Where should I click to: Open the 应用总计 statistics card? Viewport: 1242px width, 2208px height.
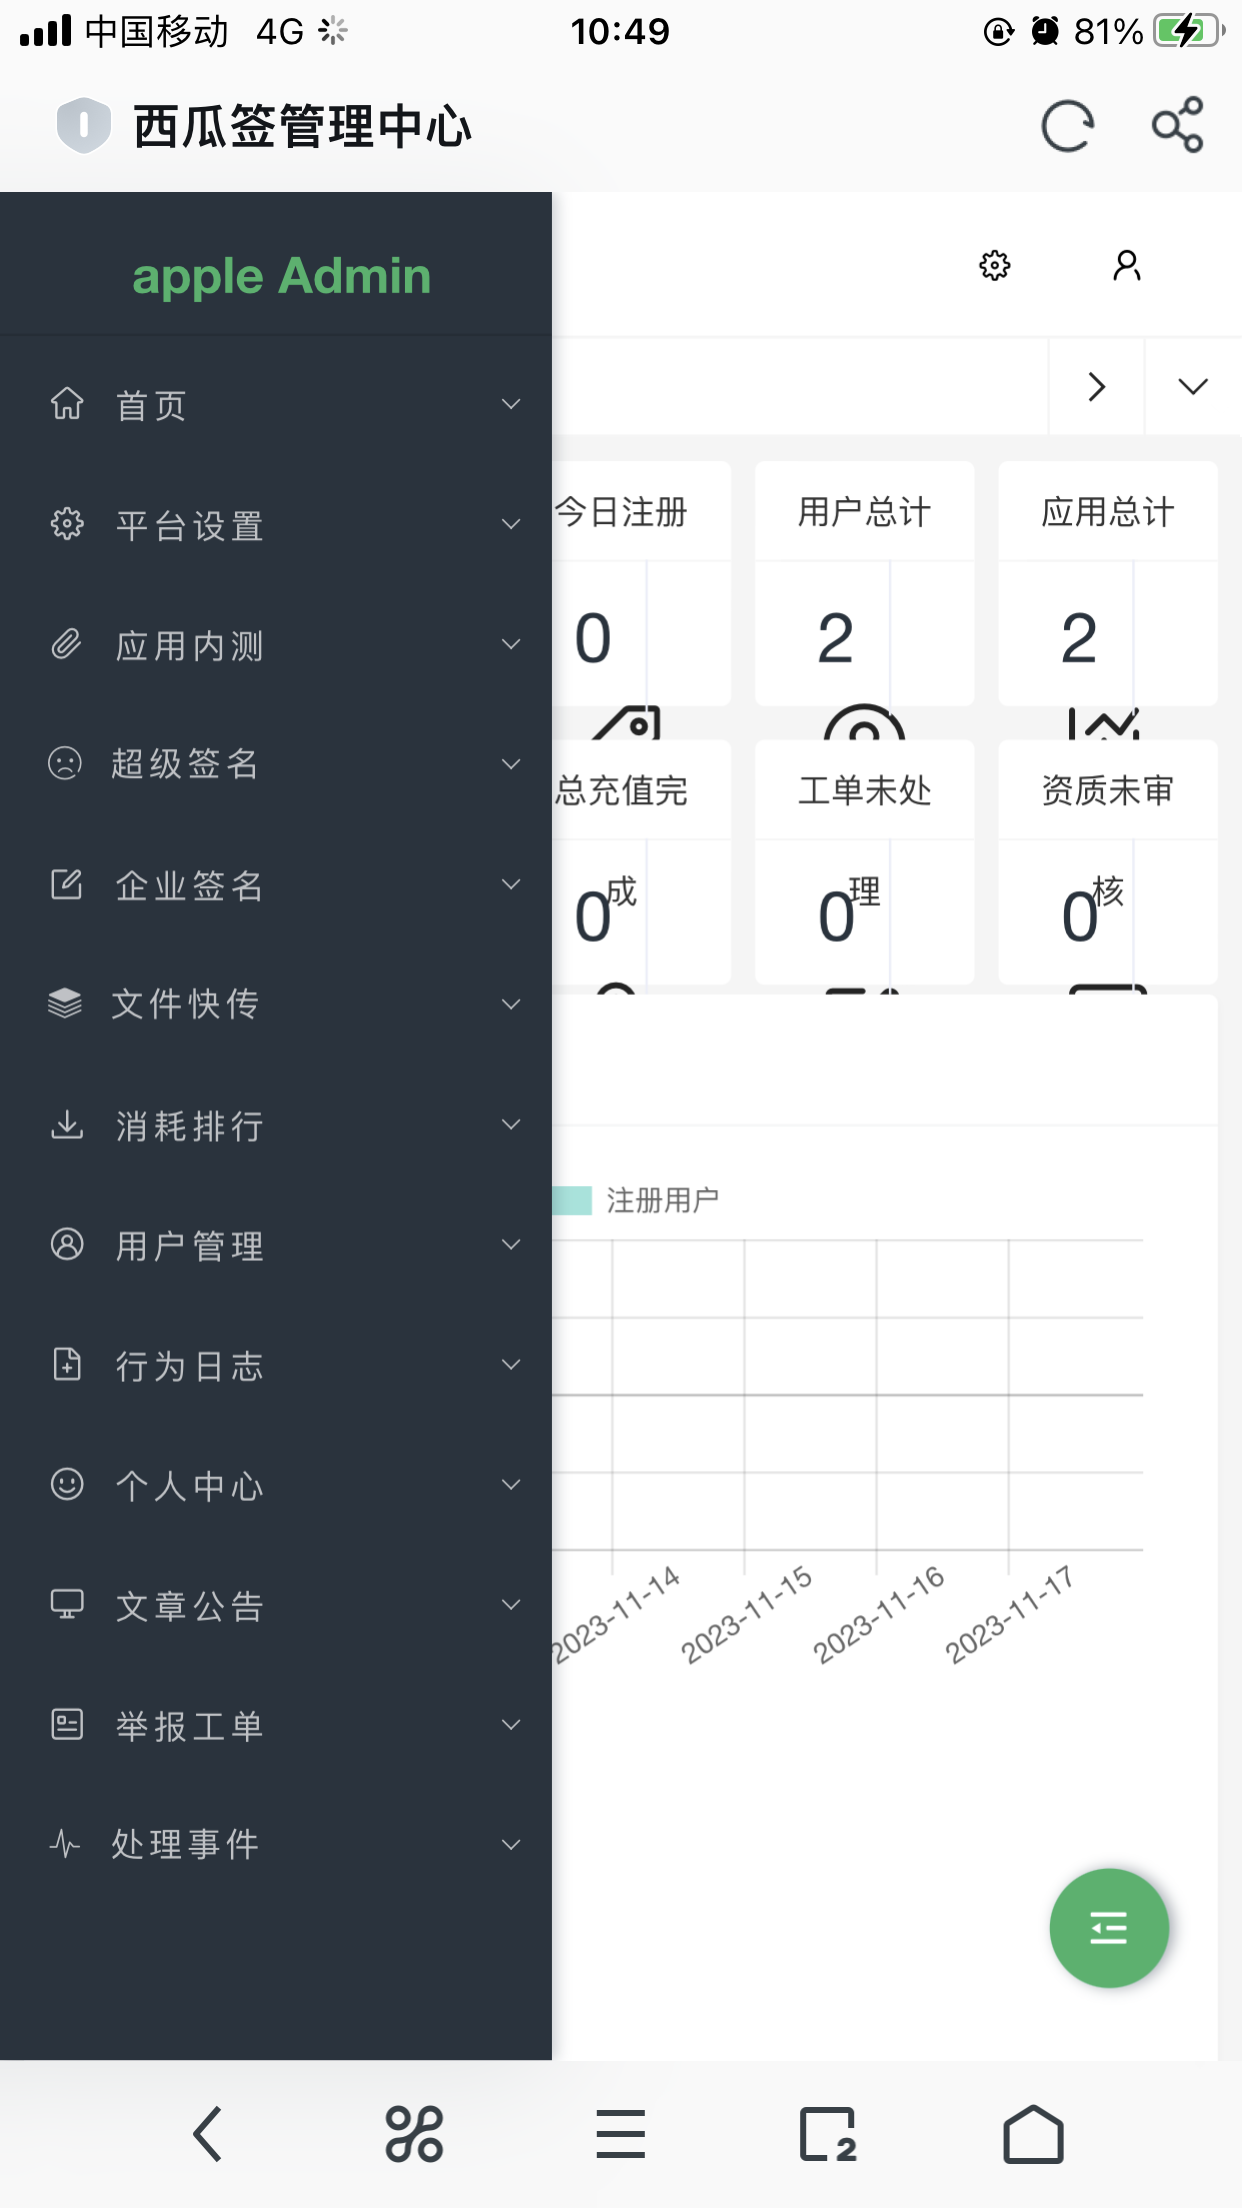point(1108,583)
